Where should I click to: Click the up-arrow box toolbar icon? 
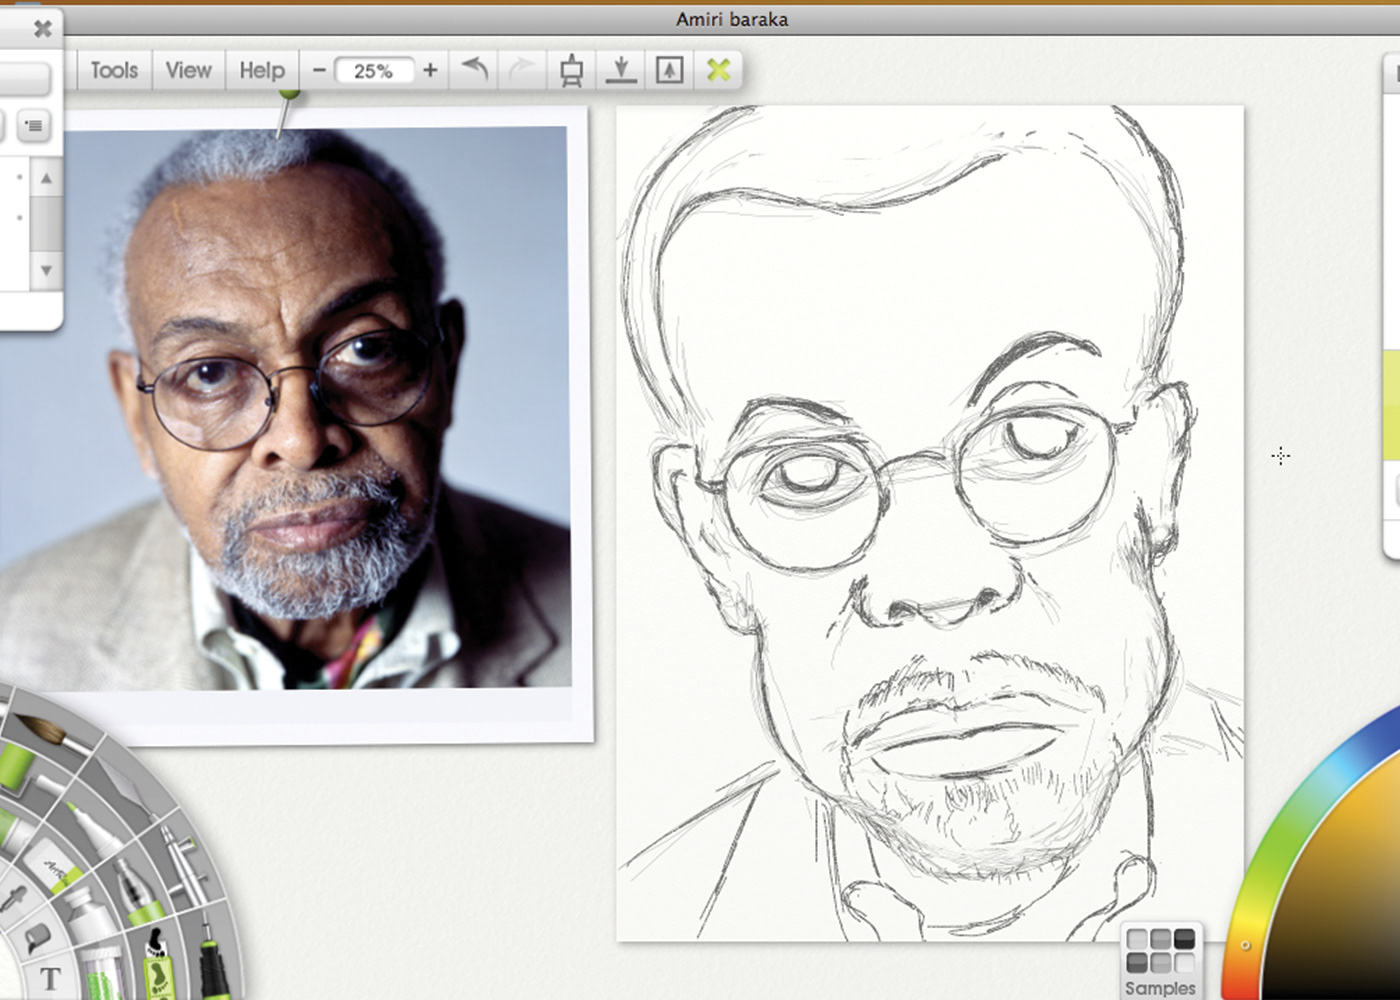669,70
